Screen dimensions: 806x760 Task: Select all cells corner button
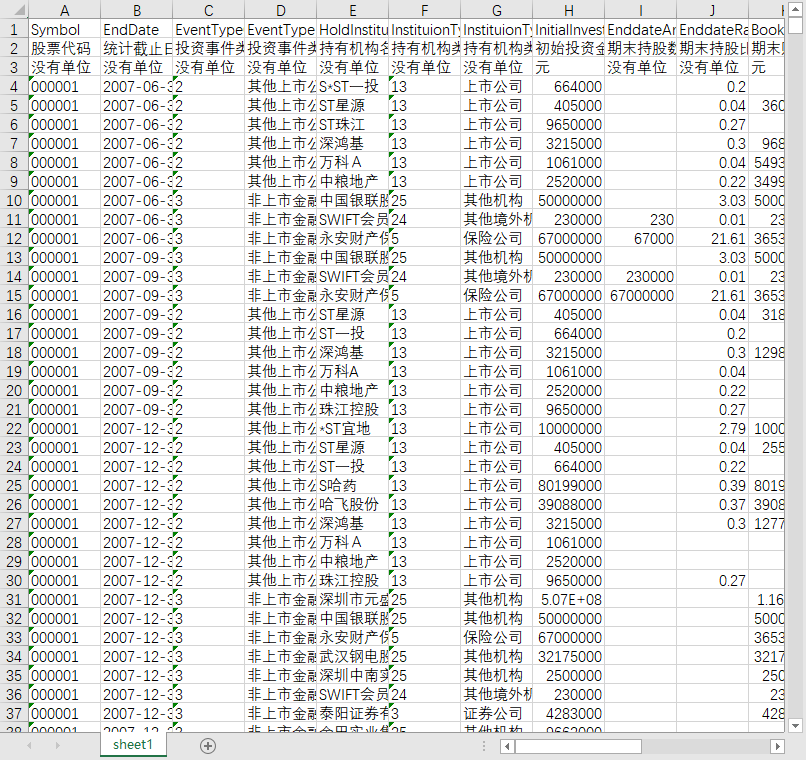coord(14,10)
